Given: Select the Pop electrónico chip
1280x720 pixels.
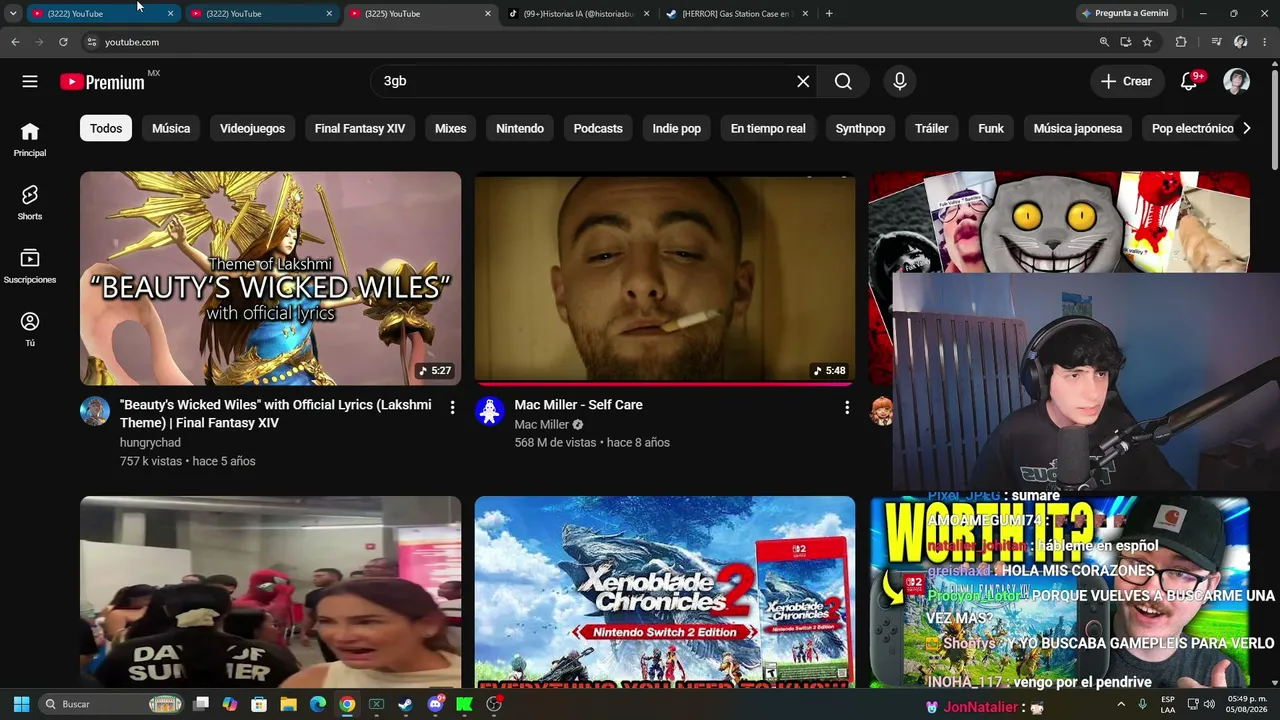Looking at the screenshot, I should point(1192,128).
